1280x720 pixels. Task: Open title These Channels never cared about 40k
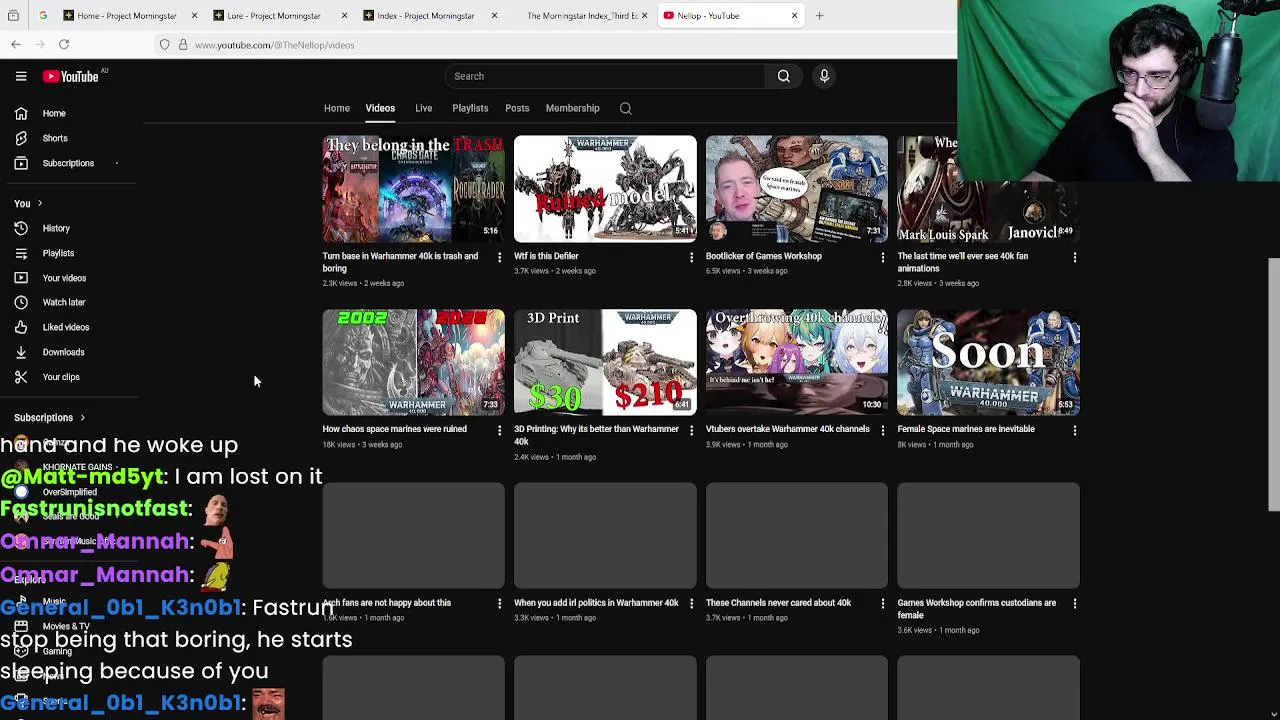click(778, 603)
